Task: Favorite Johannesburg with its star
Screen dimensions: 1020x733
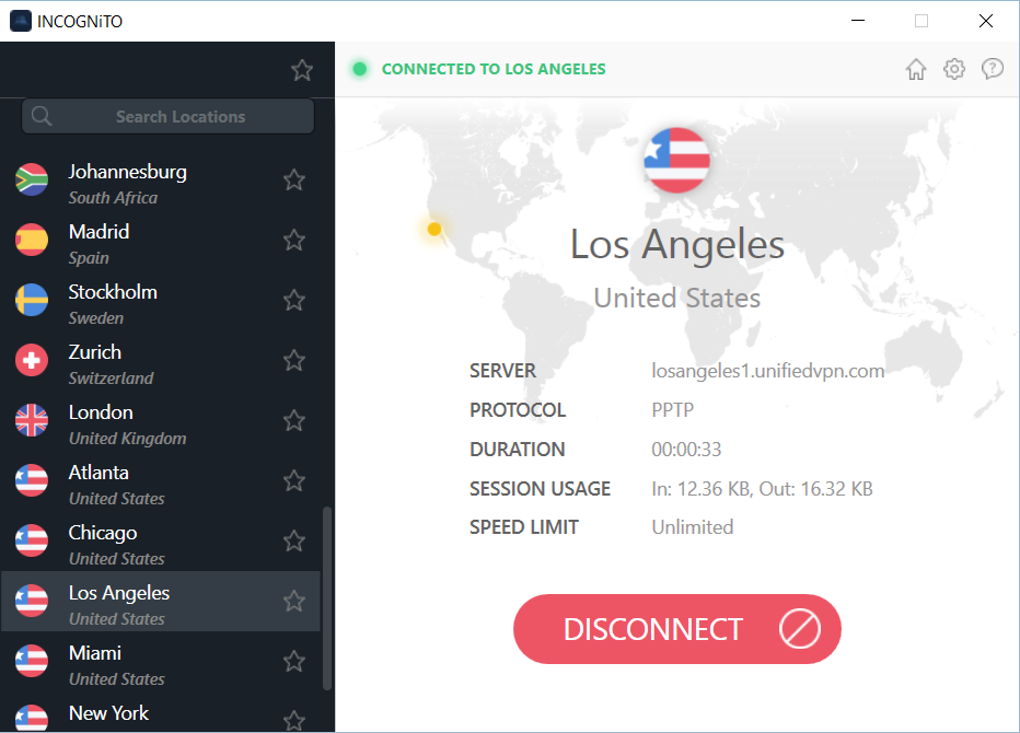Action: pyautogui.click(x=294, y=180)
